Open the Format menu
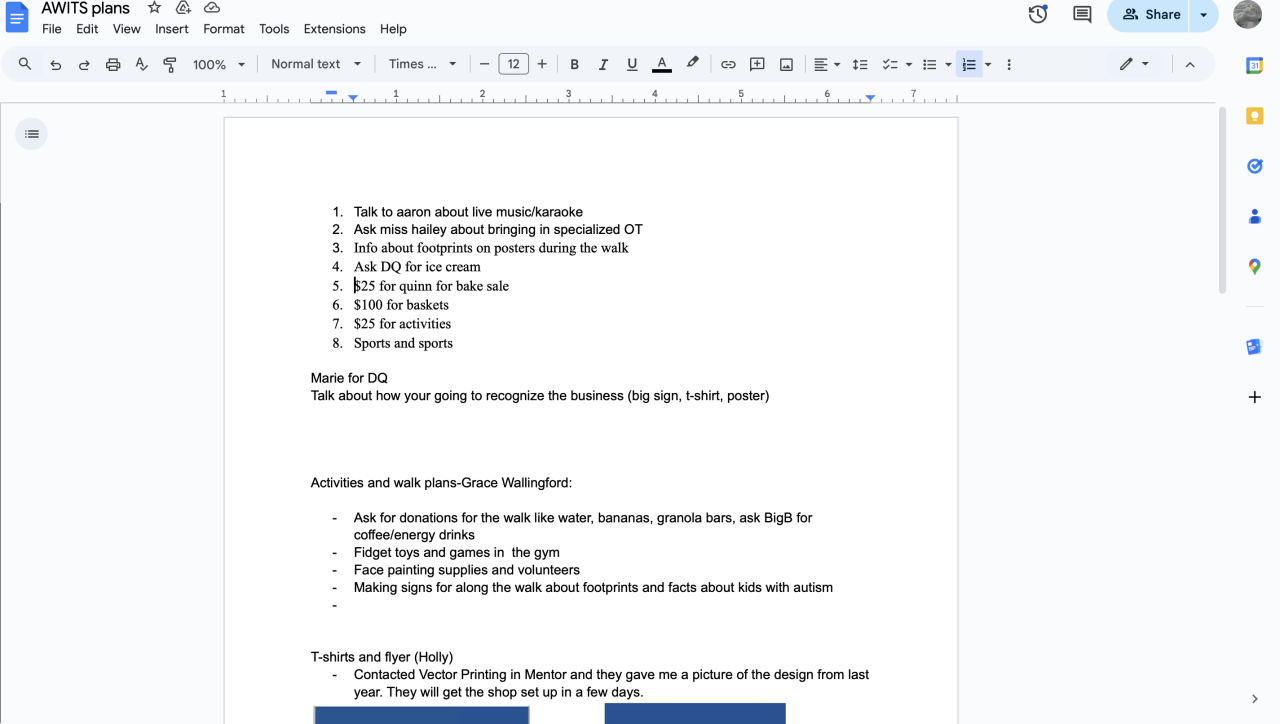 (x=224, y=29)
